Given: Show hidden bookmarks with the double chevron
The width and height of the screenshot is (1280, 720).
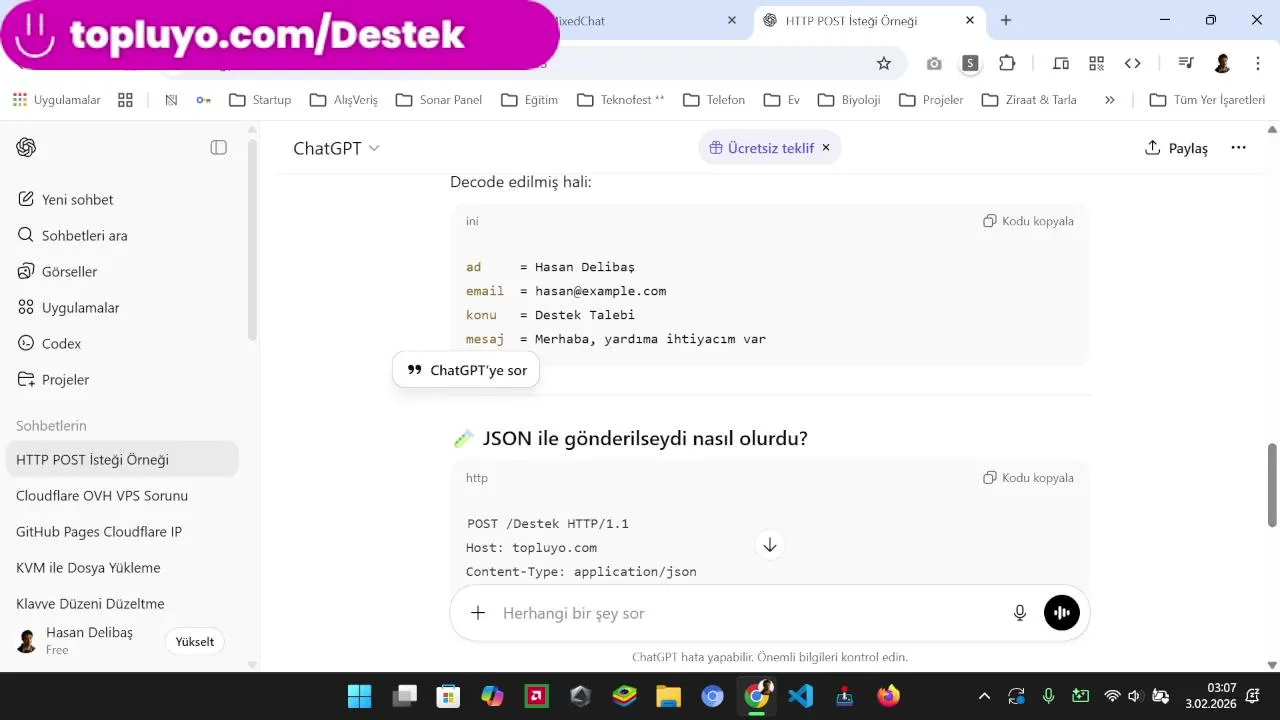Looking at the screenshot, I should coord(1109,100).
